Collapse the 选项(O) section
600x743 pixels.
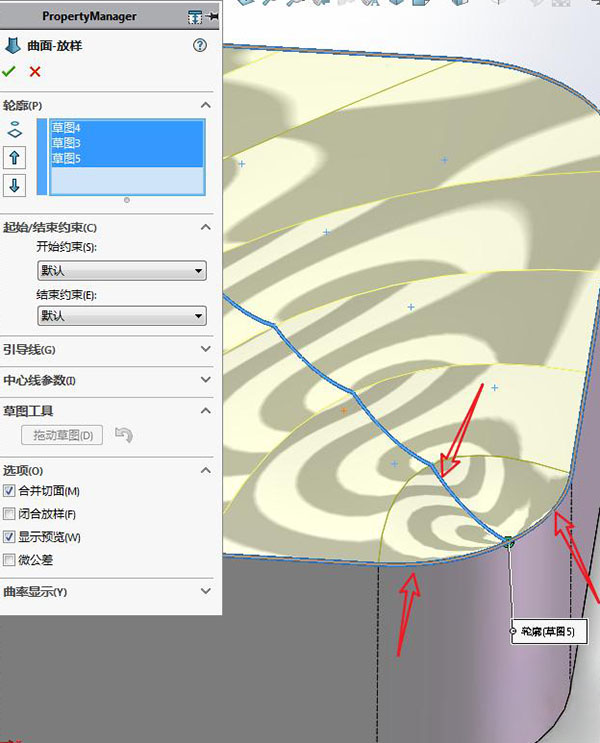coord(206,471)
